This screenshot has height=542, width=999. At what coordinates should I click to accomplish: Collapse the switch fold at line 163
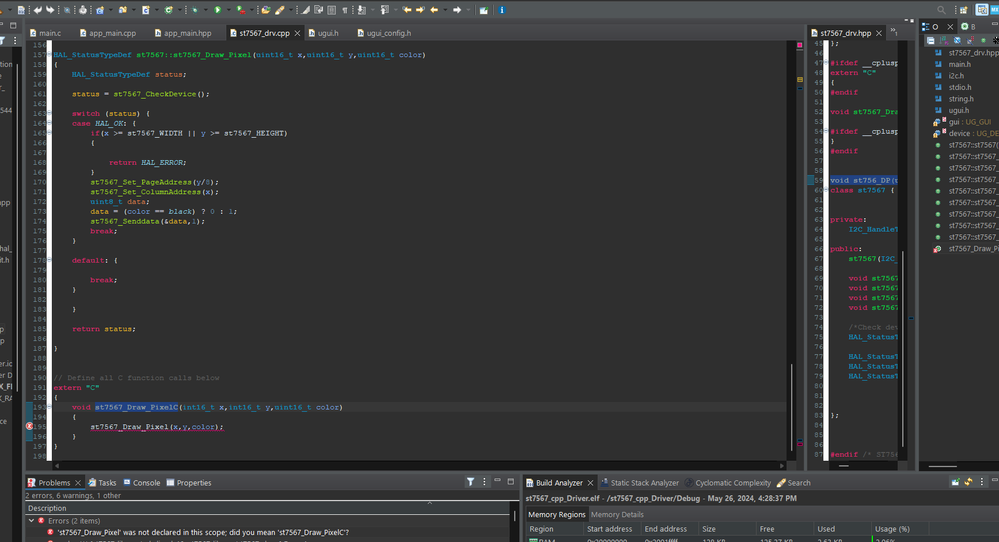click(x=49, y=113)
